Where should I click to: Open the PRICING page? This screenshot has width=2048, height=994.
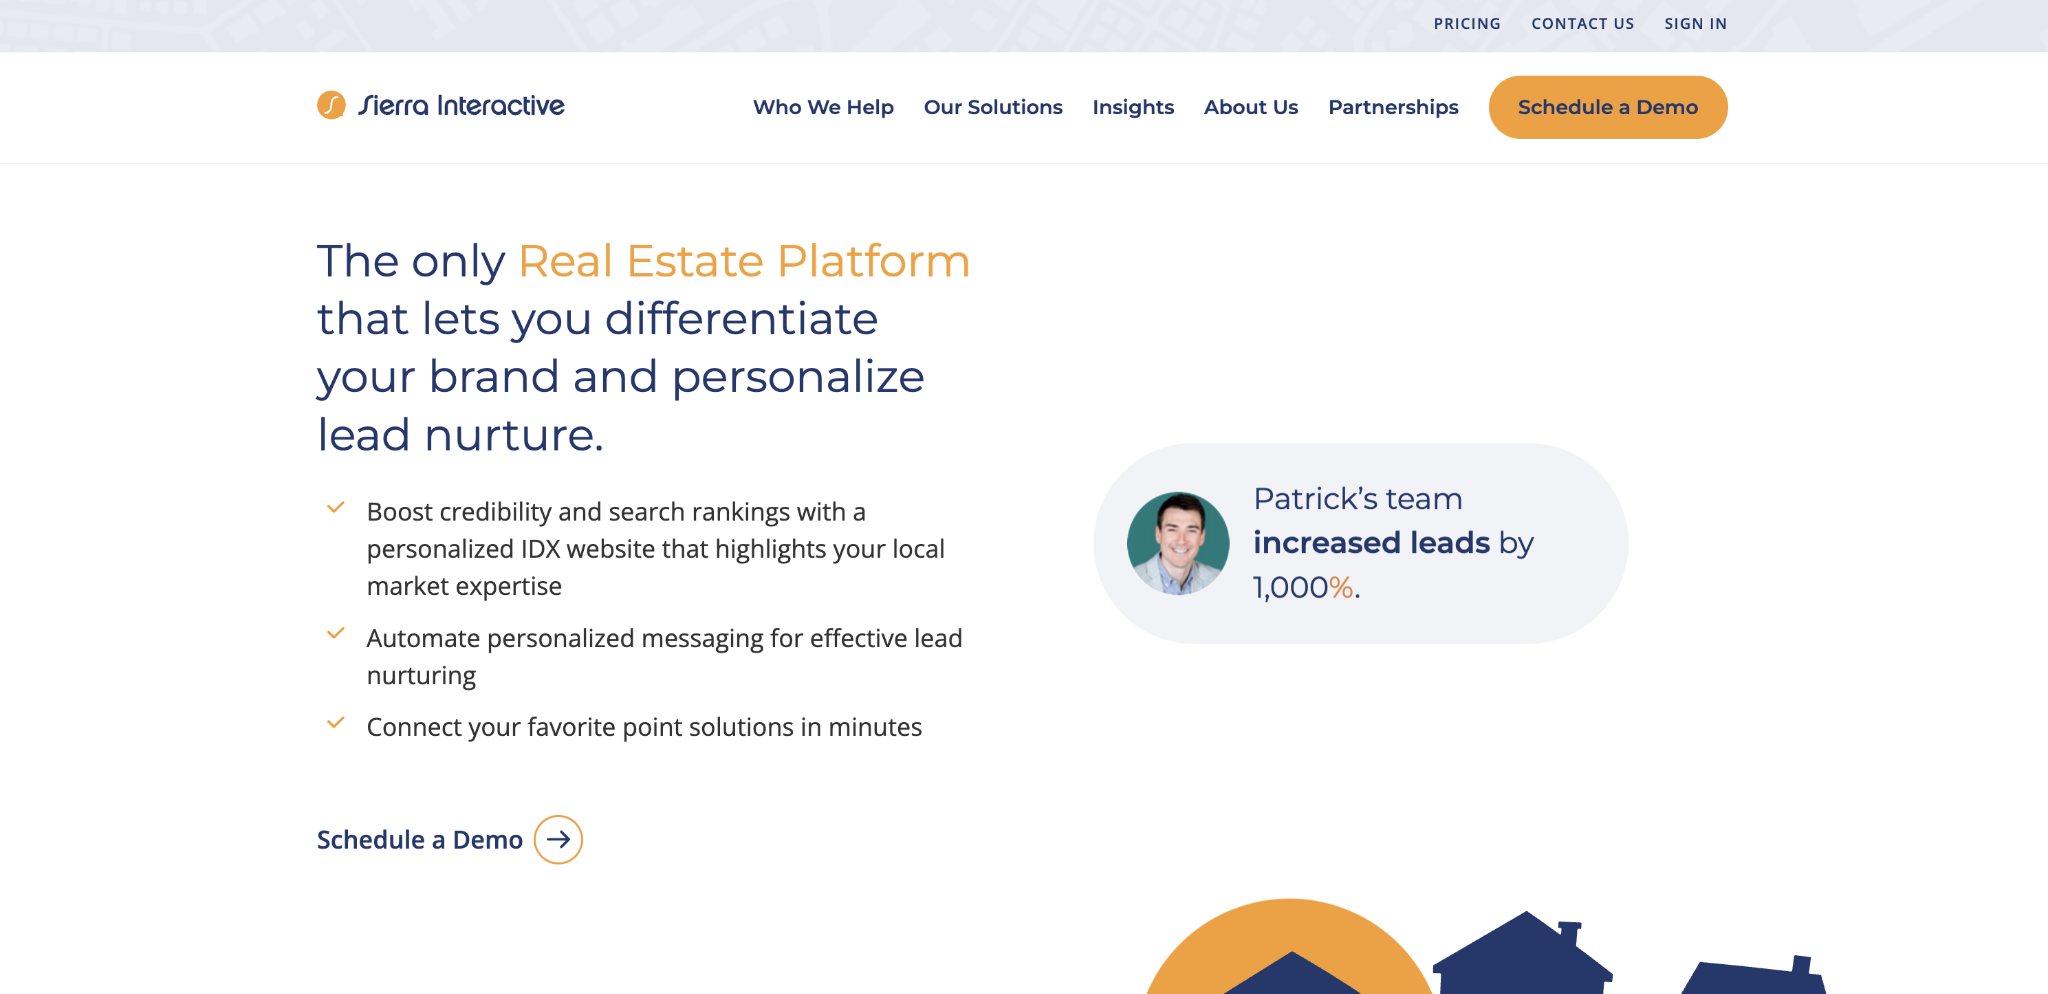(x=1467, y=23)
